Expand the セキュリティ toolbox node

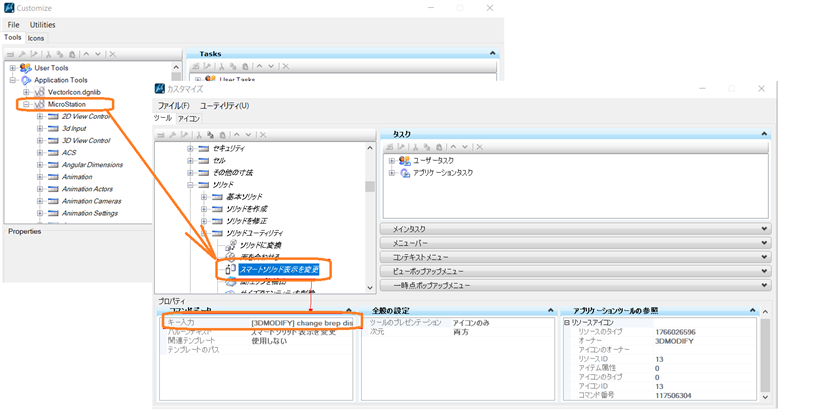point(190,148)
